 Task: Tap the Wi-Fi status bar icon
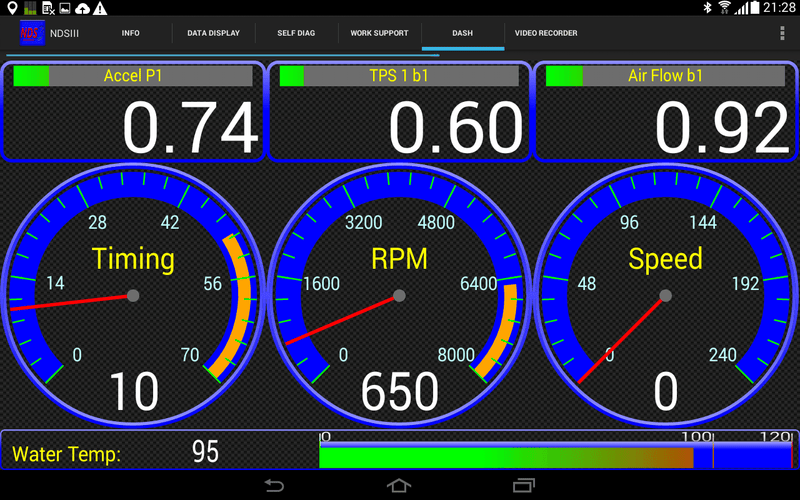[723, 8]
